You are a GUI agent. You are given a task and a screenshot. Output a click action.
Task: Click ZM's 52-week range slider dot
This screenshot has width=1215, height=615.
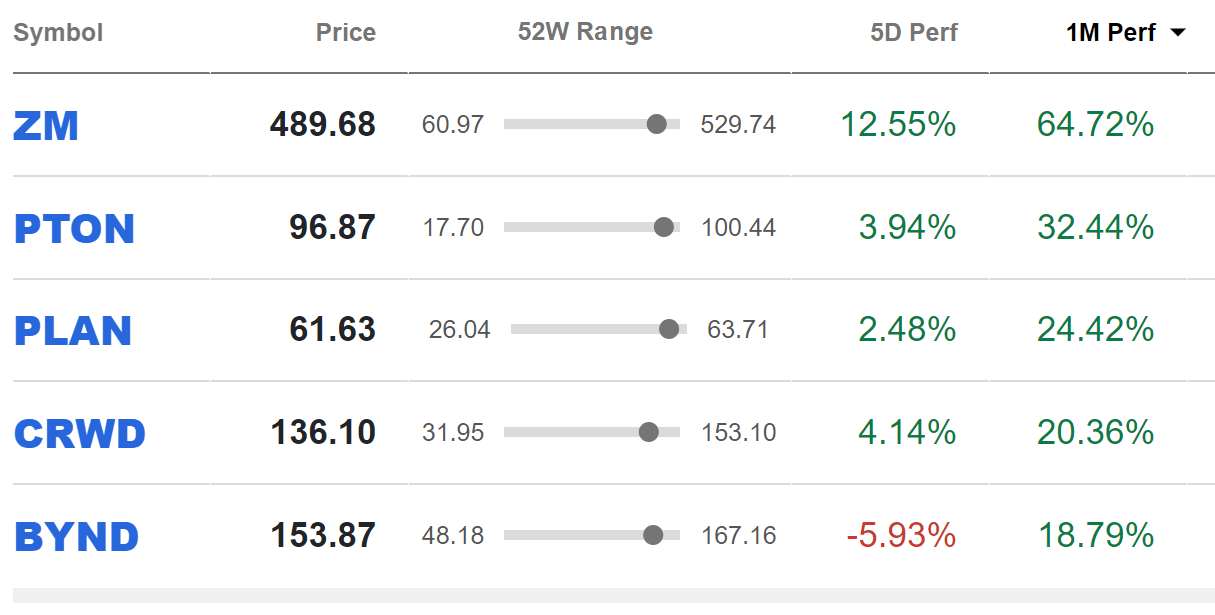tap(657, 124)
